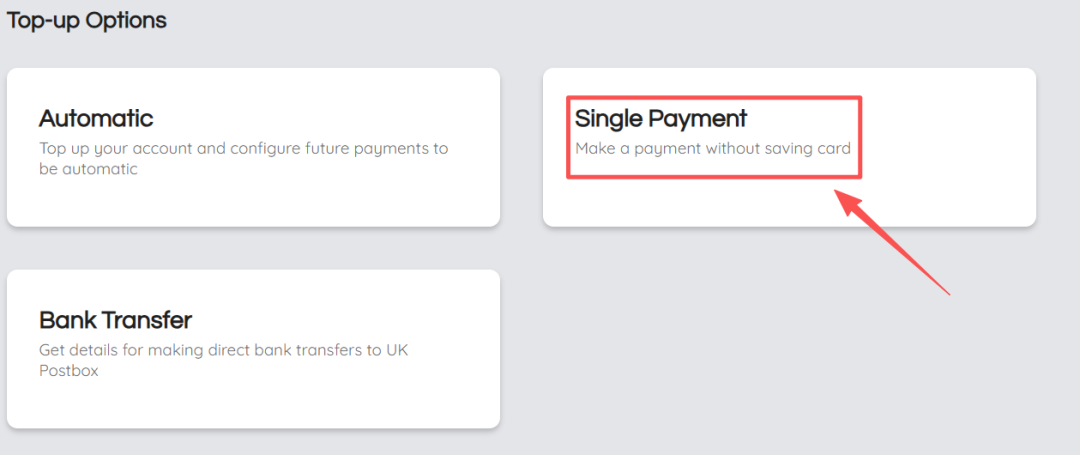Click "Make a payment without saving card" text
Image resolution: width=1080 pixels, height=455 pixels.
(x=712, y=149)
